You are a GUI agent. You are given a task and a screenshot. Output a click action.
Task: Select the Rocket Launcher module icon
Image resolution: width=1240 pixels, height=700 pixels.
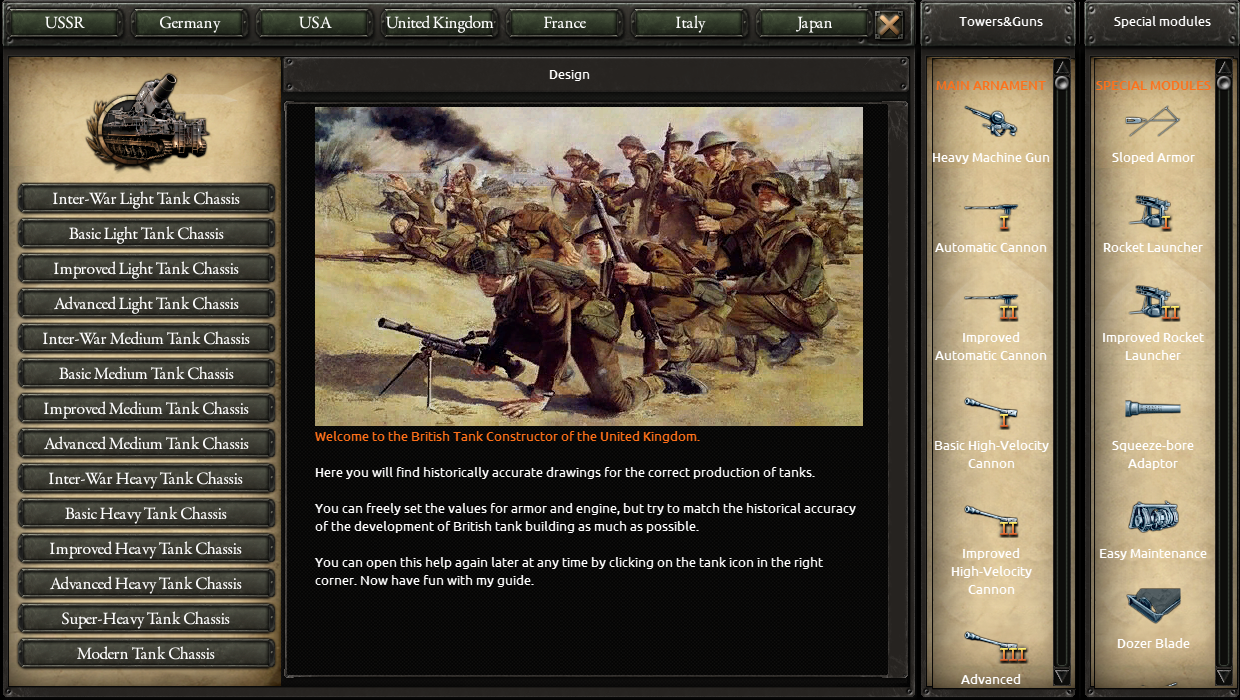[x=1153, y=213]
